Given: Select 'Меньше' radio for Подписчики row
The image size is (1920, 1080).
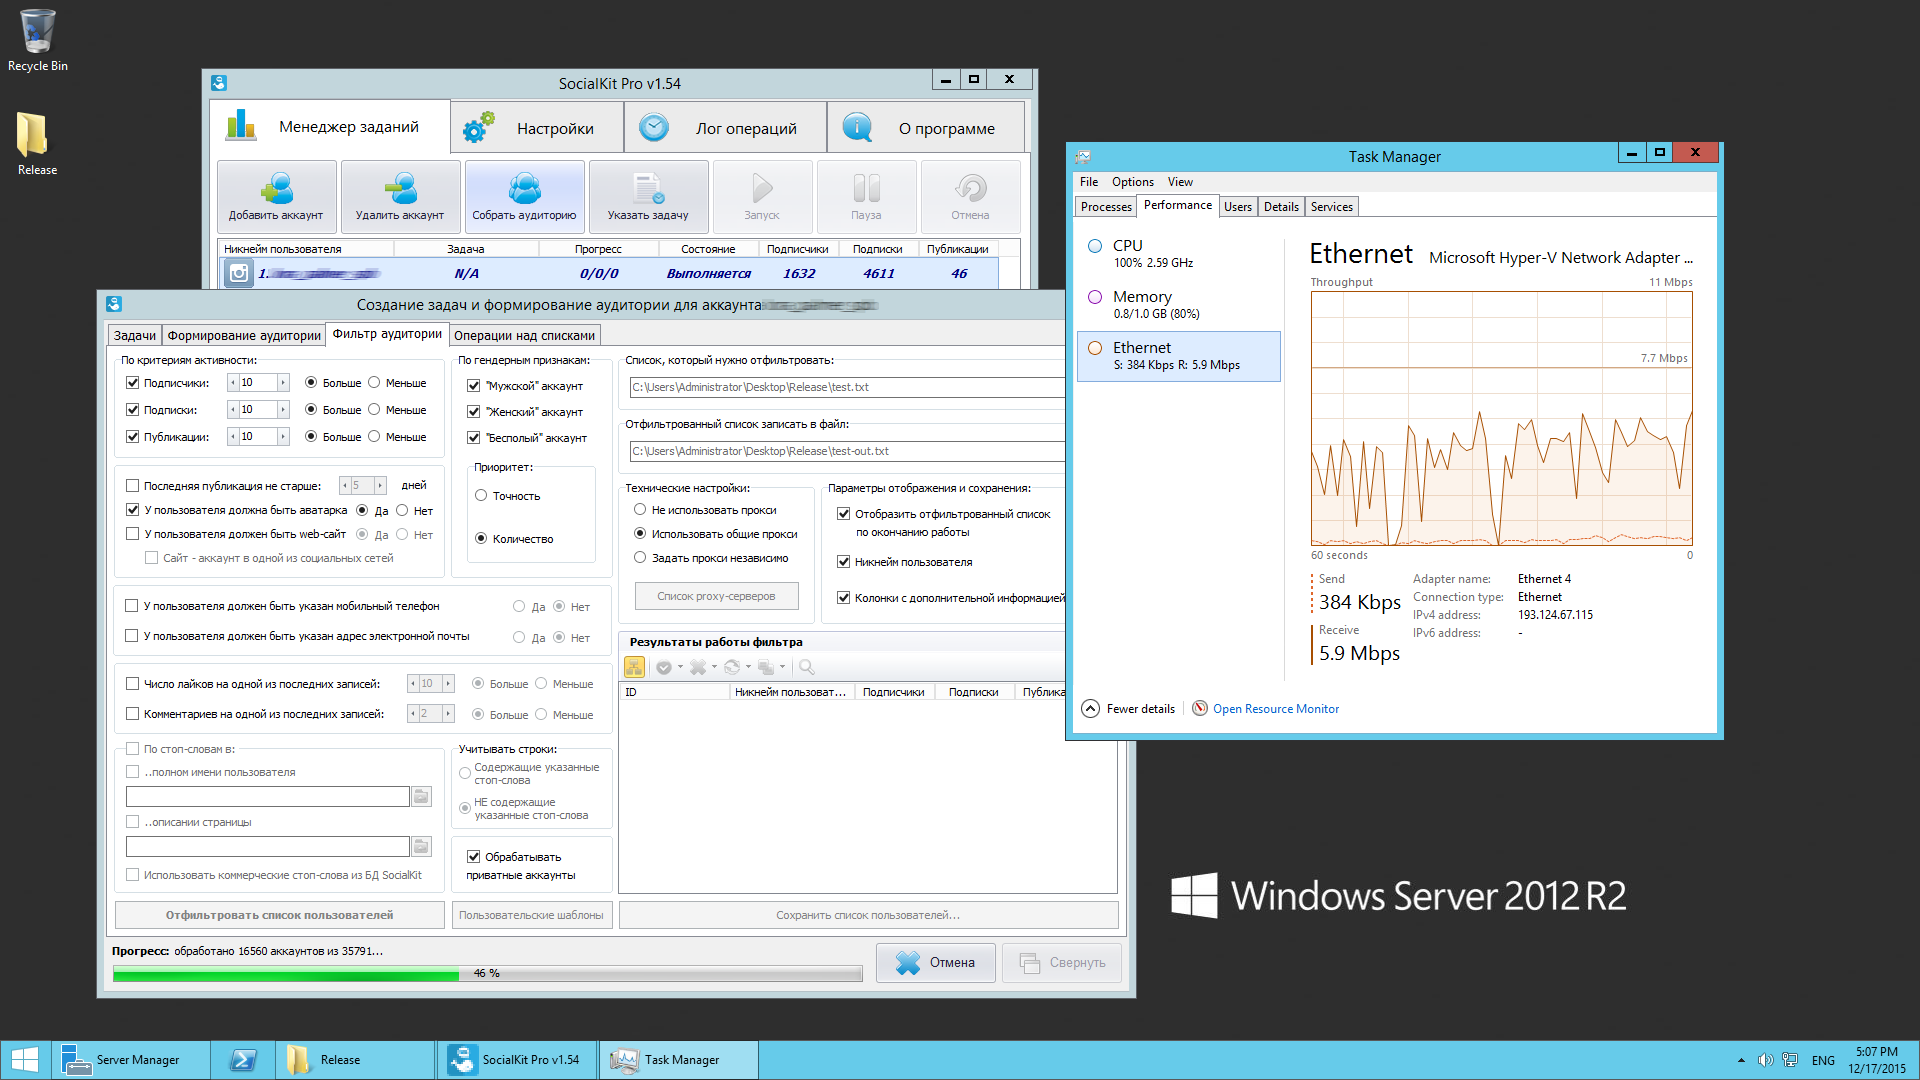Looking at the screenshot, I should pyautogui.click(x=374, y=382).
